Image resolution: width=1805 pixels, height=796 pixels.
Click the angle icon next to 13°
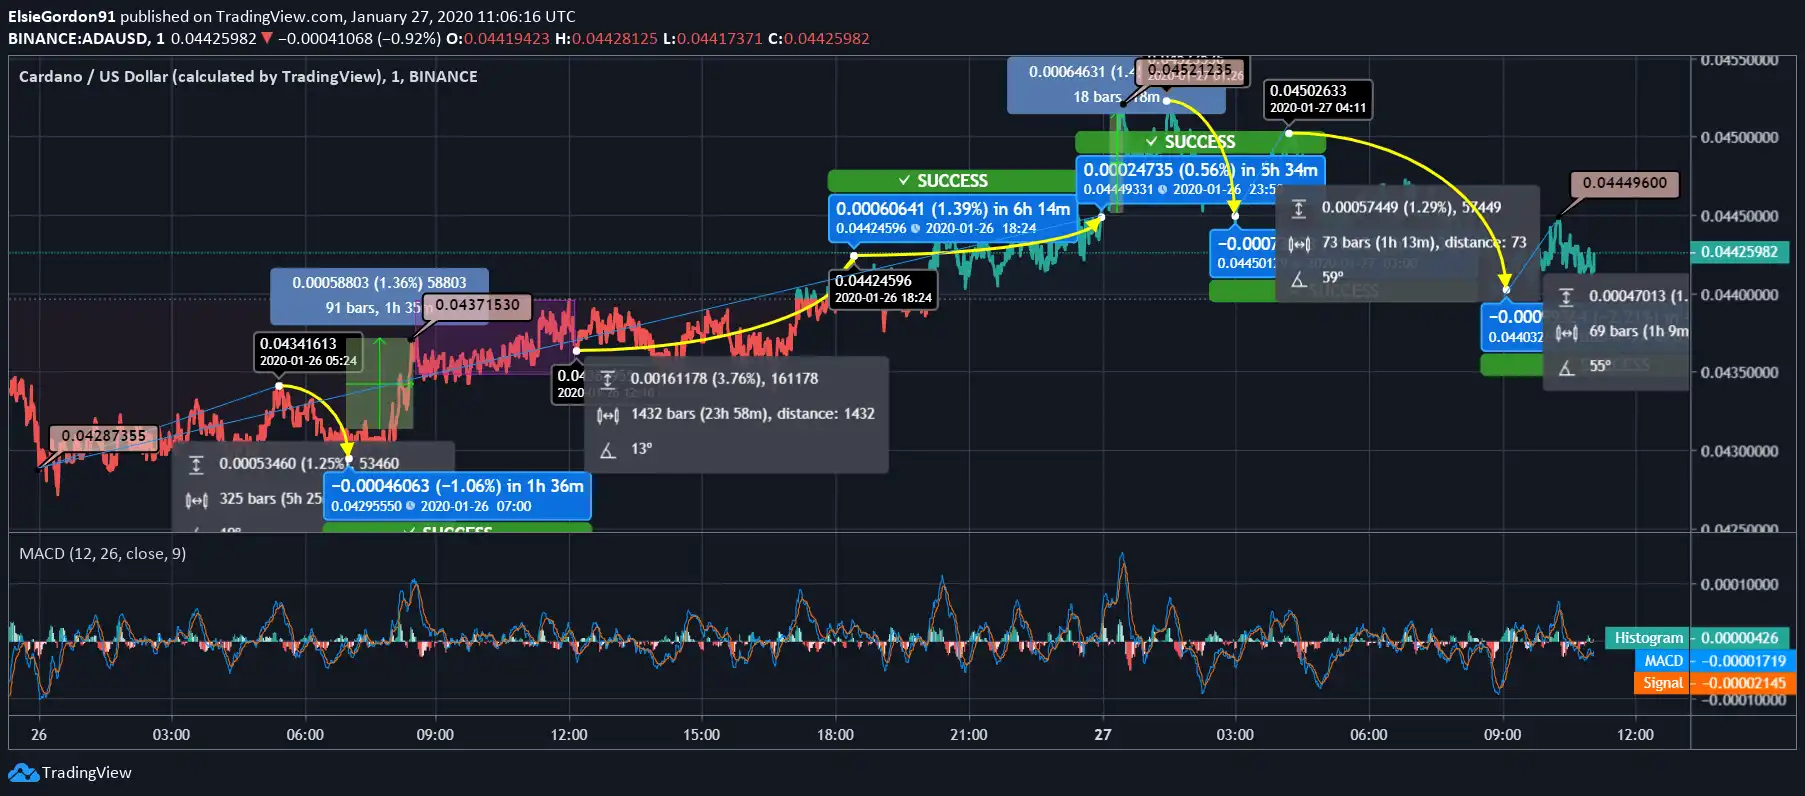(607, 450)
